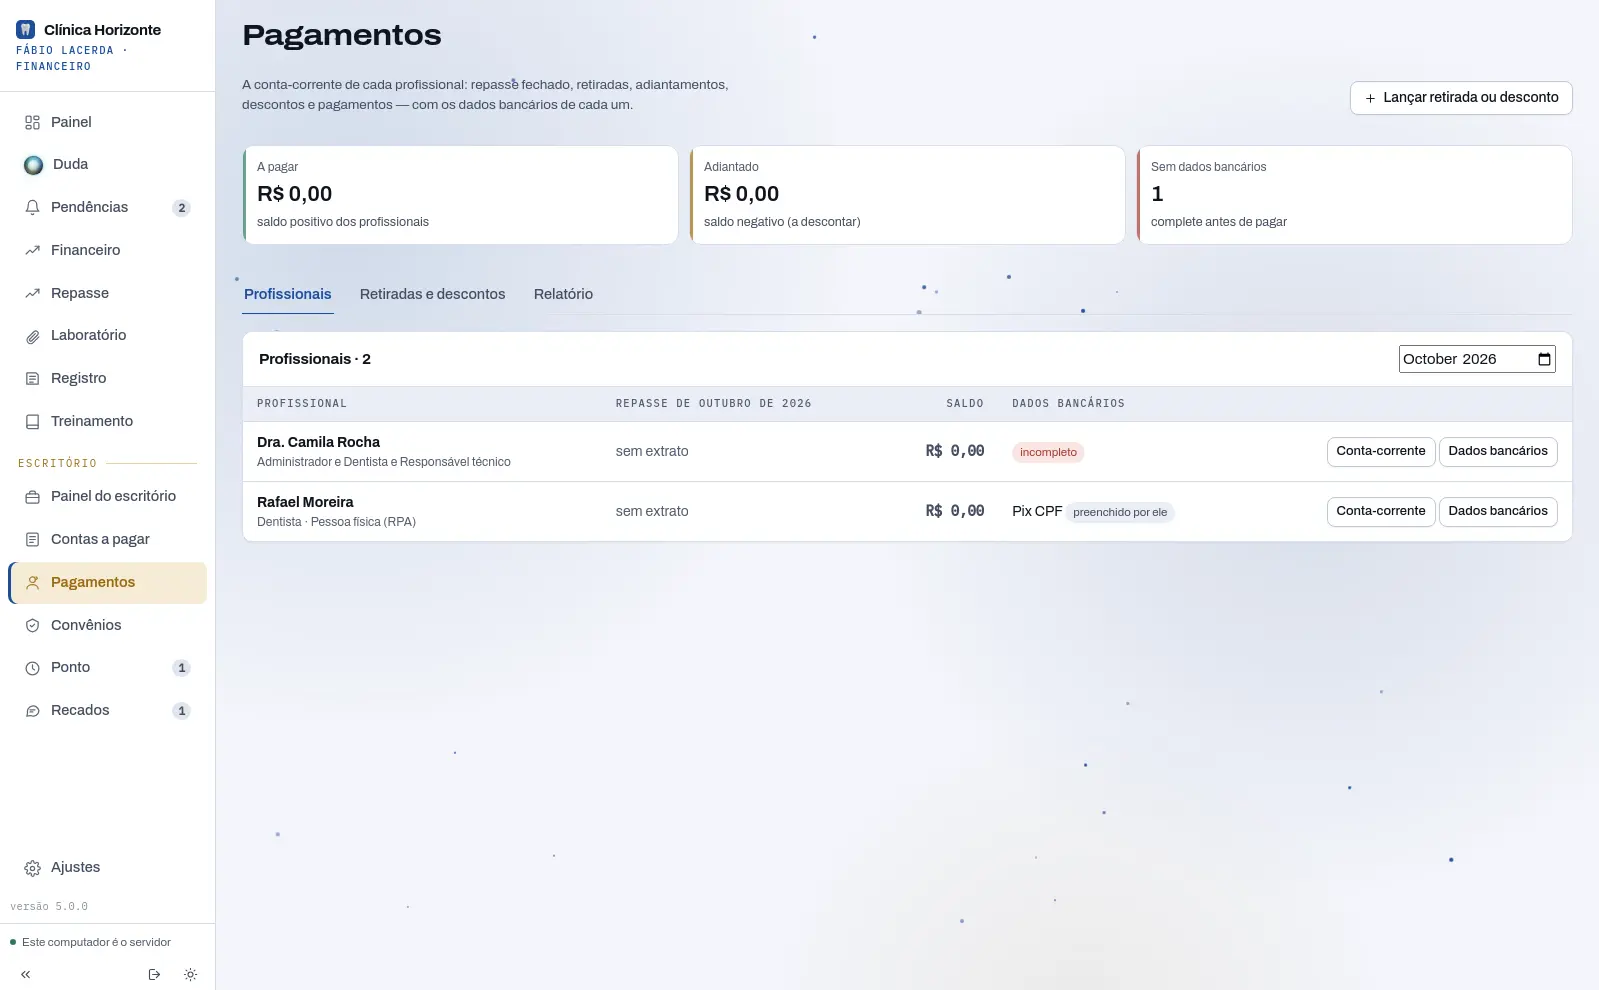Click the Ponto count badge
The image size is (1599, 990).
[181, 668]
